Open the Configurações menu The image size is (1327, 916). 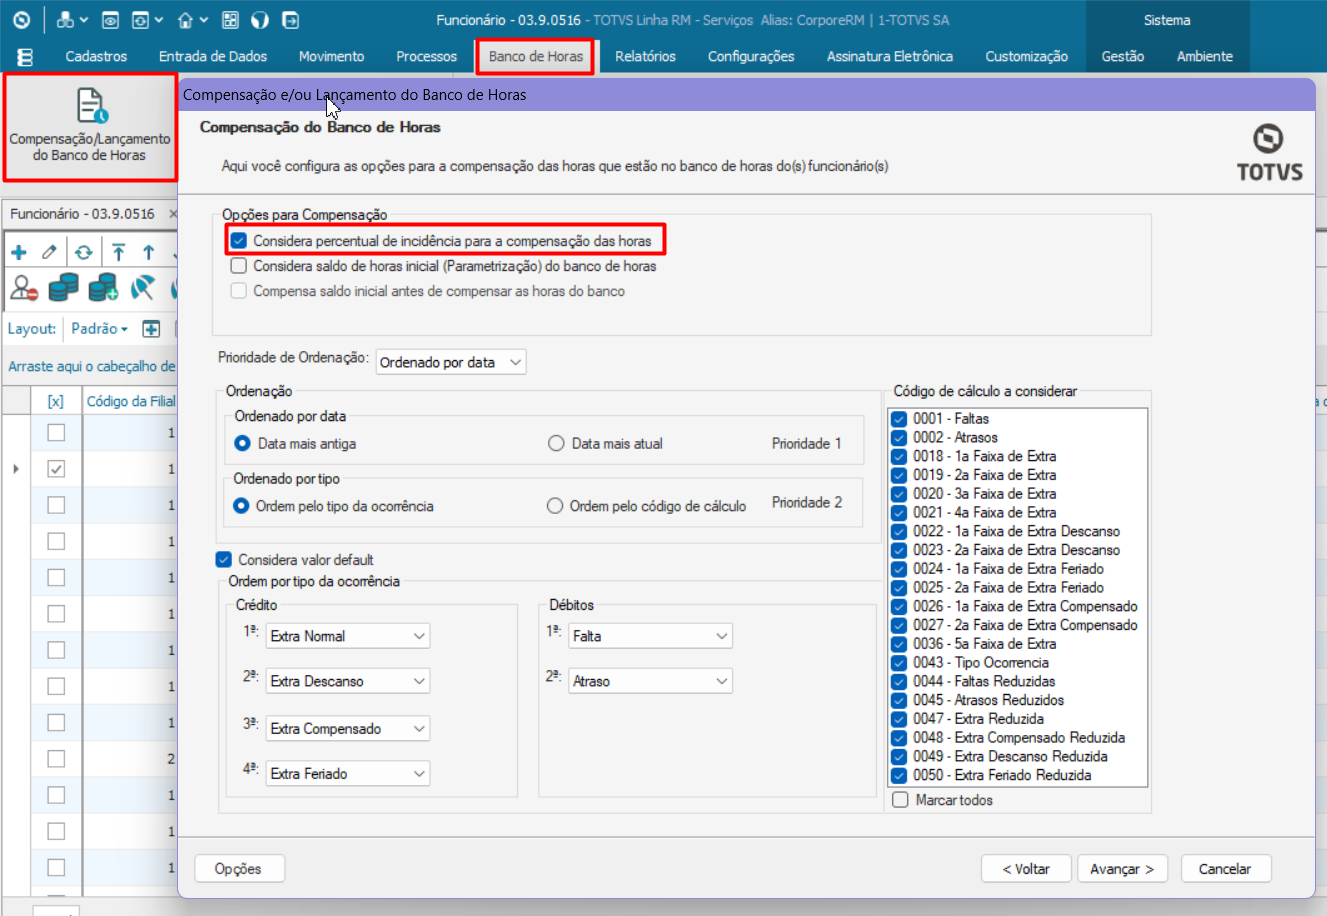click(751, 57)
